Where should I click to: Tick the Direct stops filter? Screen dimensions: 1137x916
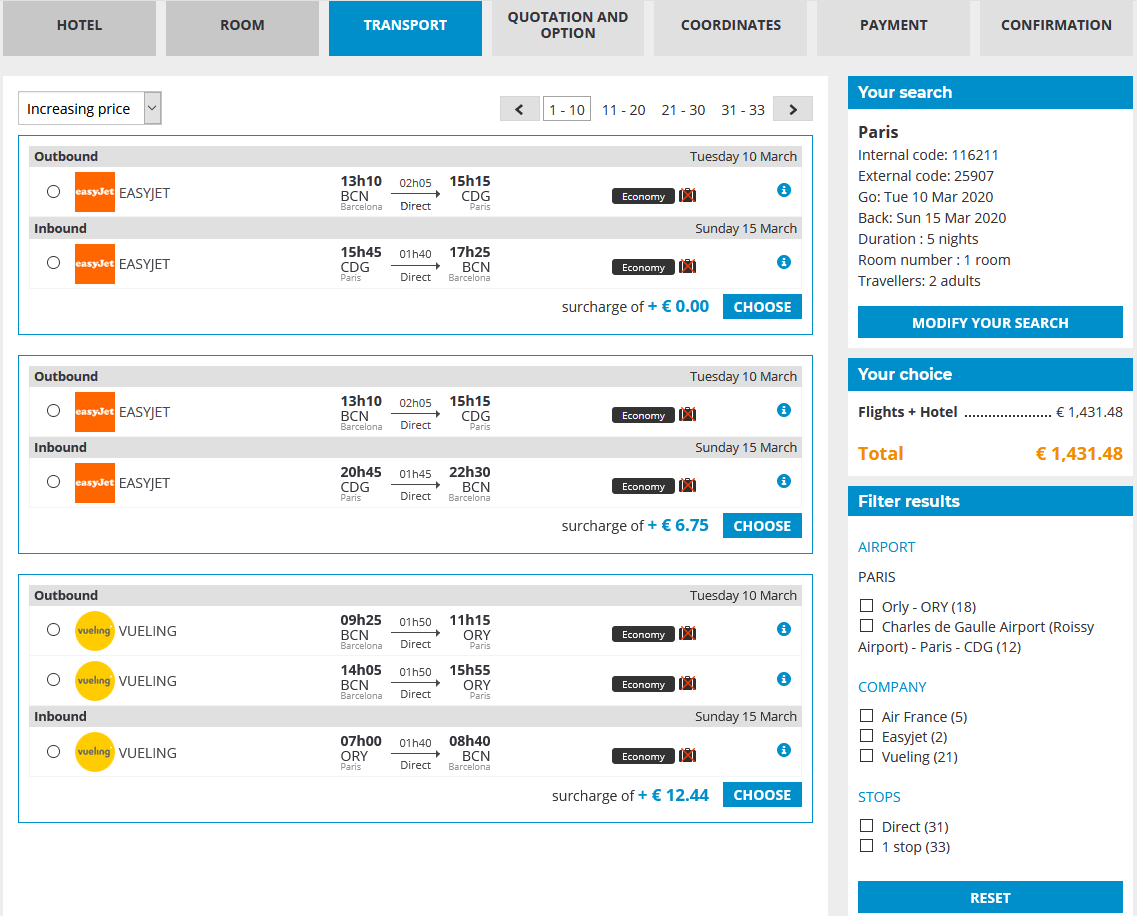[867, 826]
